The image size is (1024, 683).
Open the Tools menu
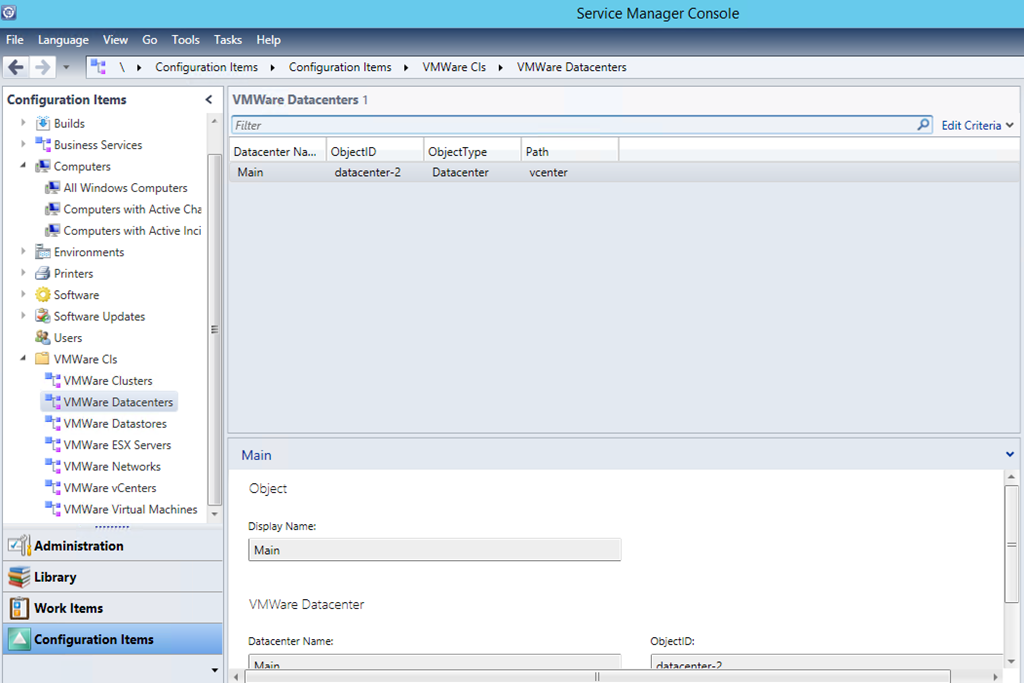click(x=185, y=40)
